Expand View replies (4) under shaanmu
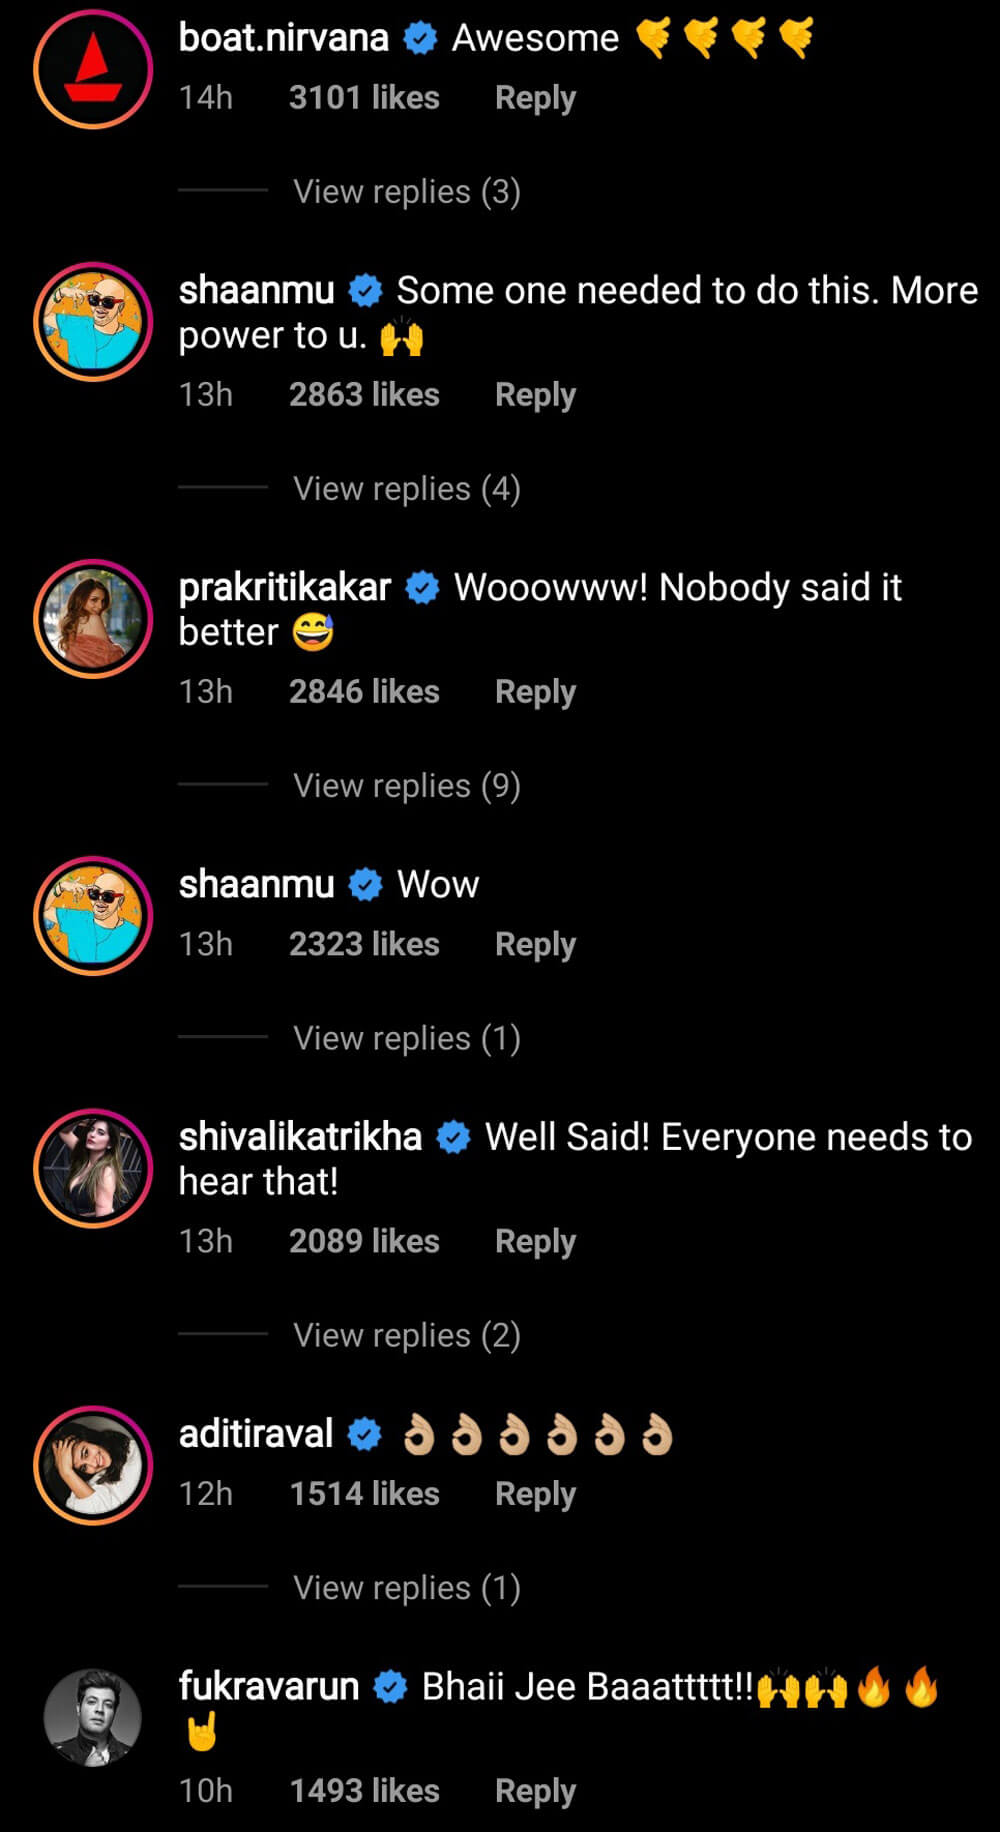1000x1832 pixels. [406, 488]
